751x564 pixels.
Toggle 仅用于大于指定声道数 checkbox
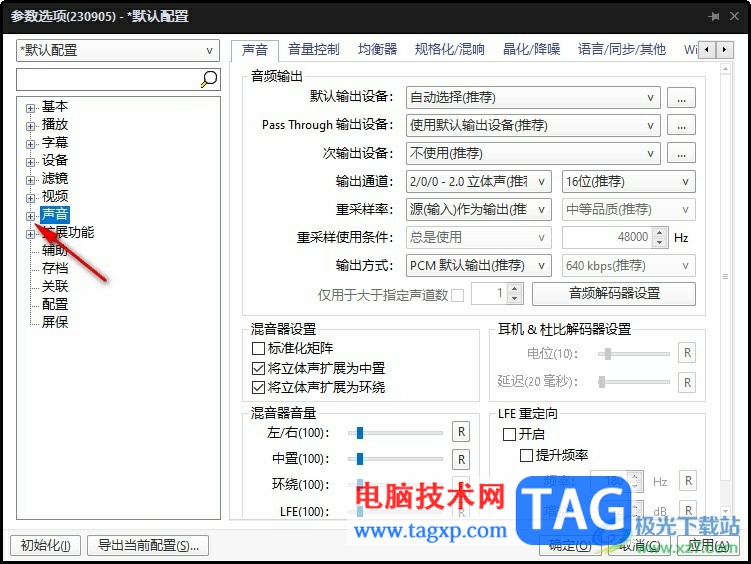pyautogui.click(x=458, y=295)
